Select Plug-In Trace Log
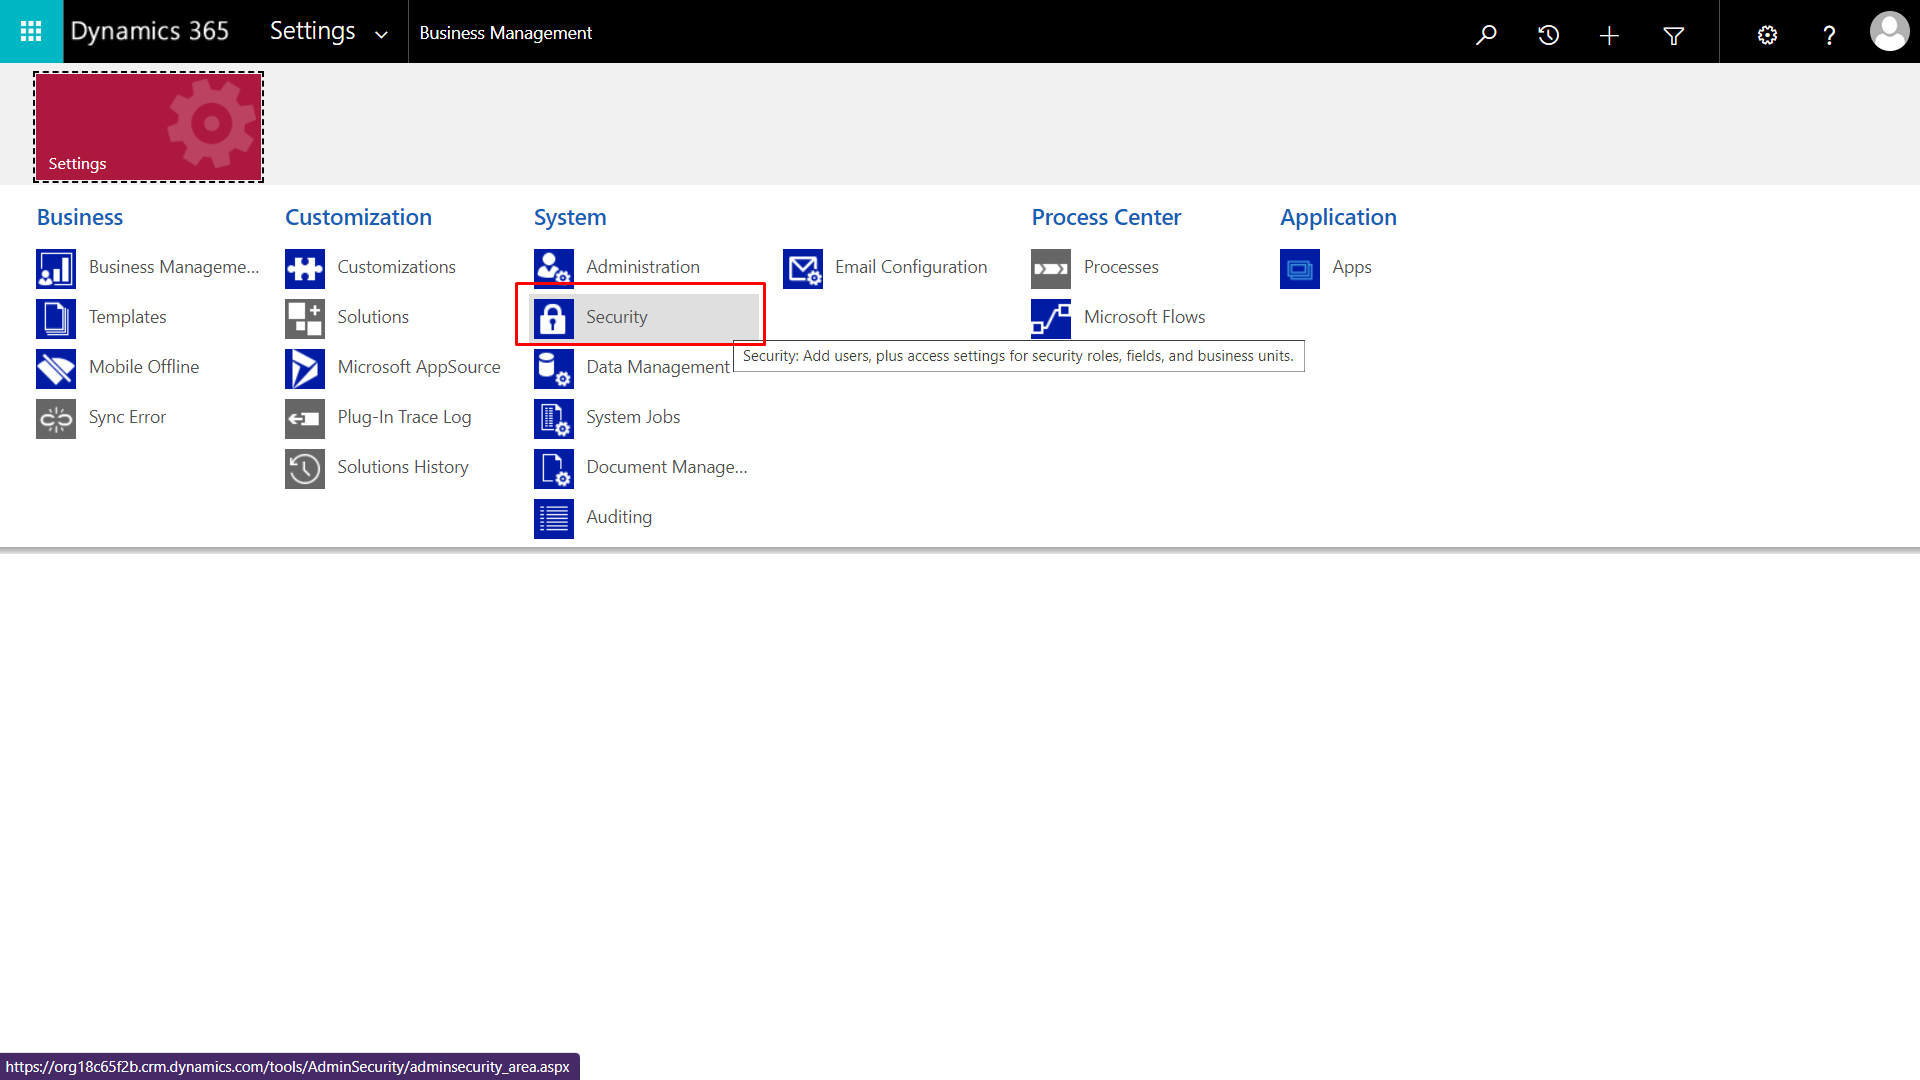The height and width of the screenshot is (1080, 1920). pyautogui.click(x=403, y=417)
